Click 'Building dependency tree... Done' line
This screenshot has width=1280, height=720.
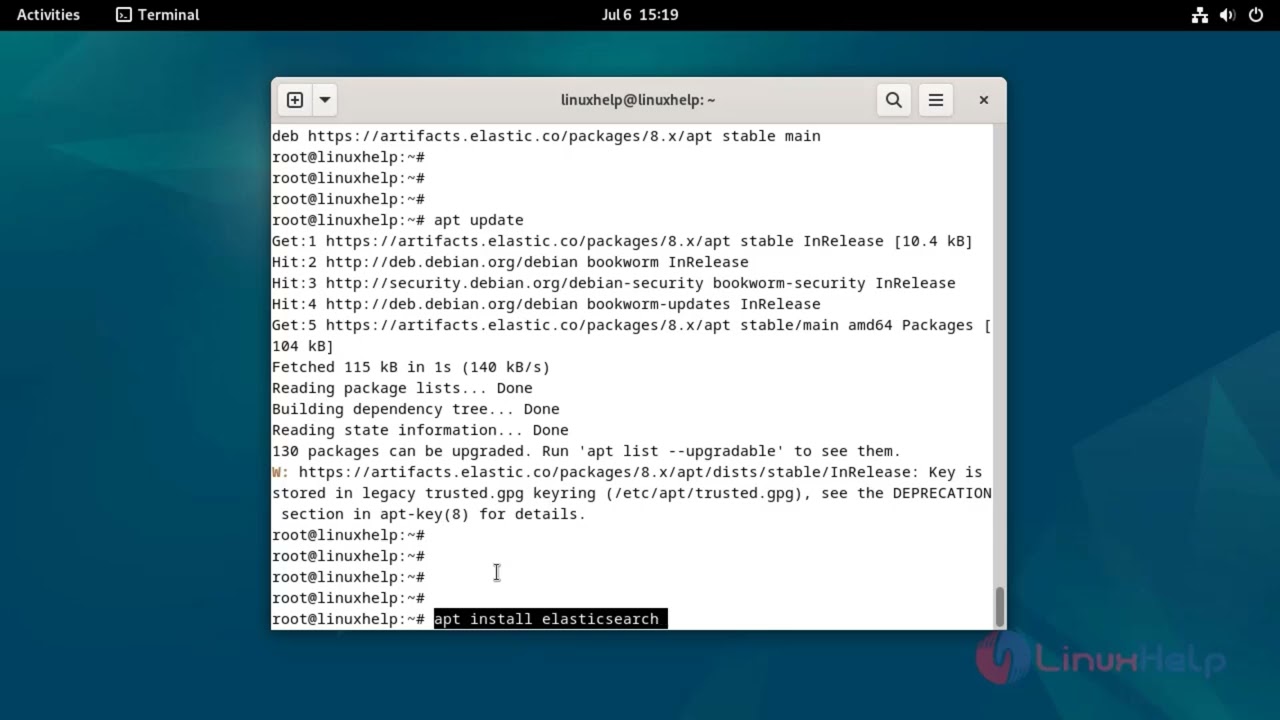click(416, 409)
